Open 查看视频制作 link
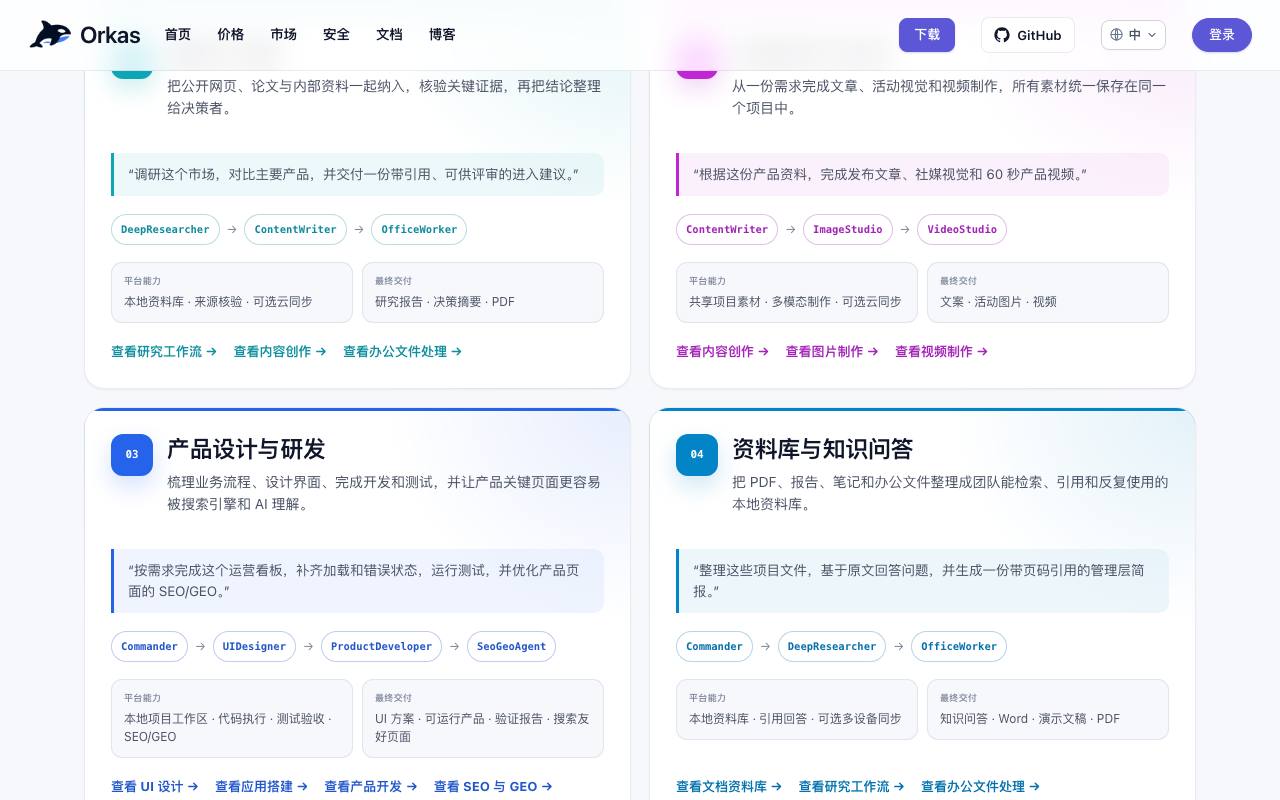This screenshot has width=1280, height=800. [942, 352]
